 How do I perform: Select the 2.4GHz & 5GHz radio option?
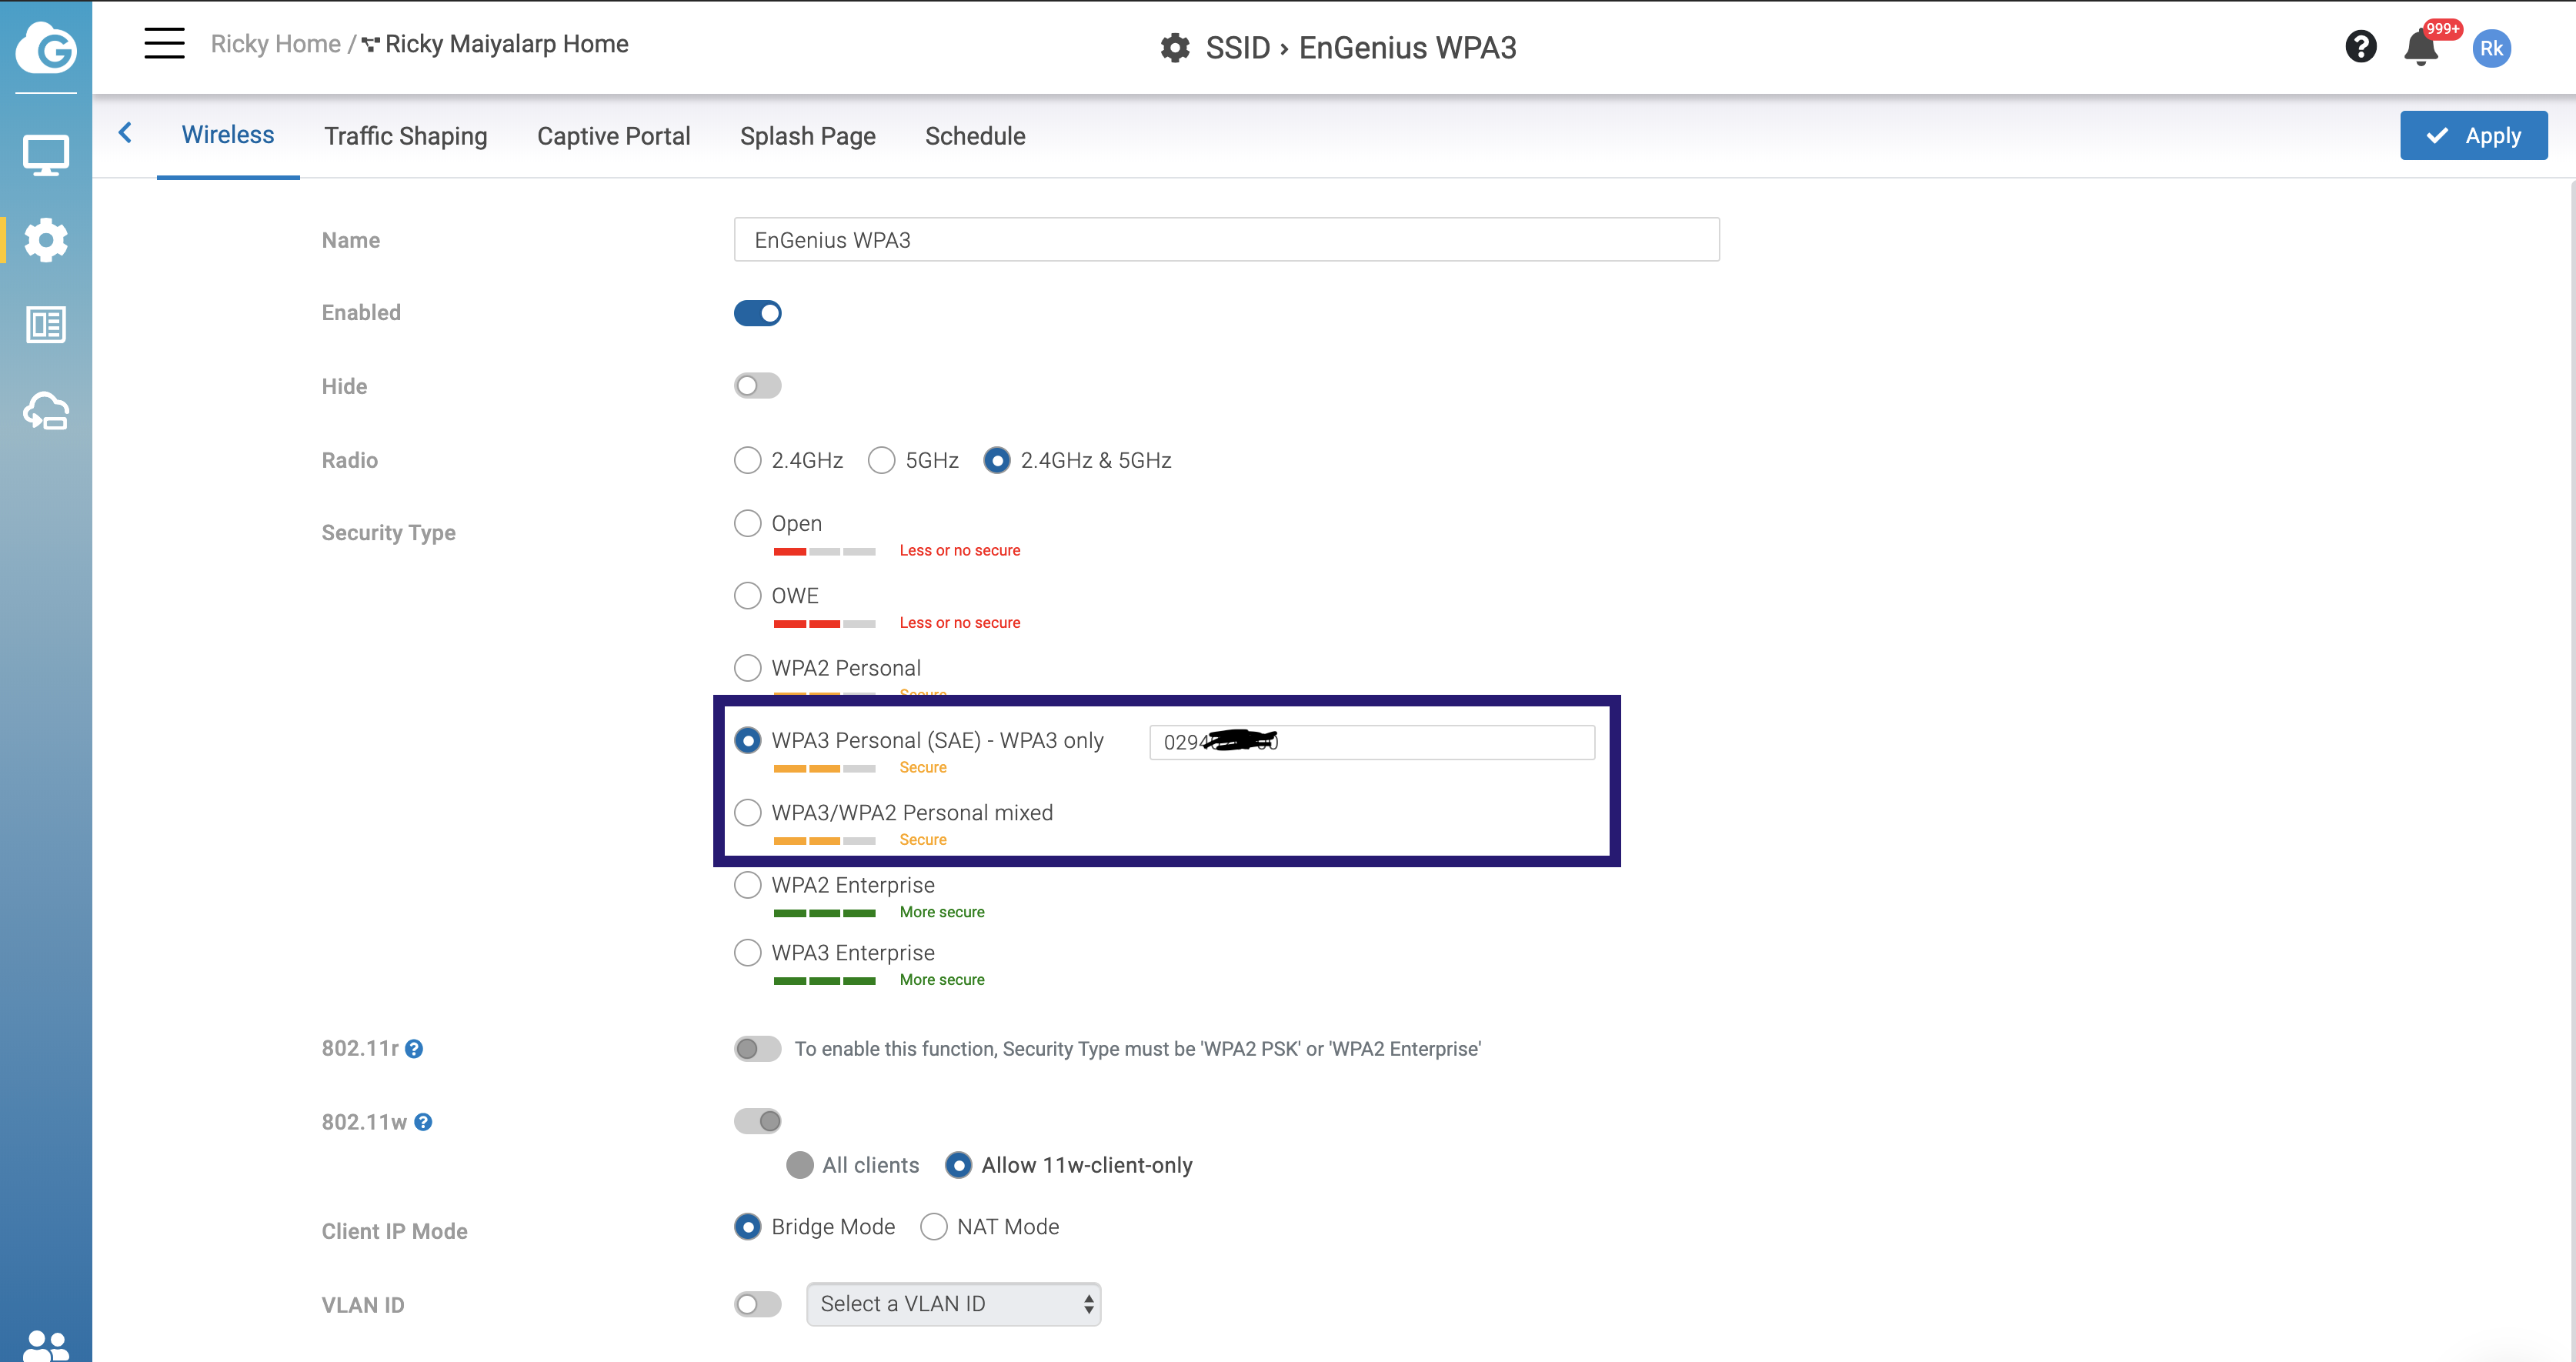tap(996, 460)
